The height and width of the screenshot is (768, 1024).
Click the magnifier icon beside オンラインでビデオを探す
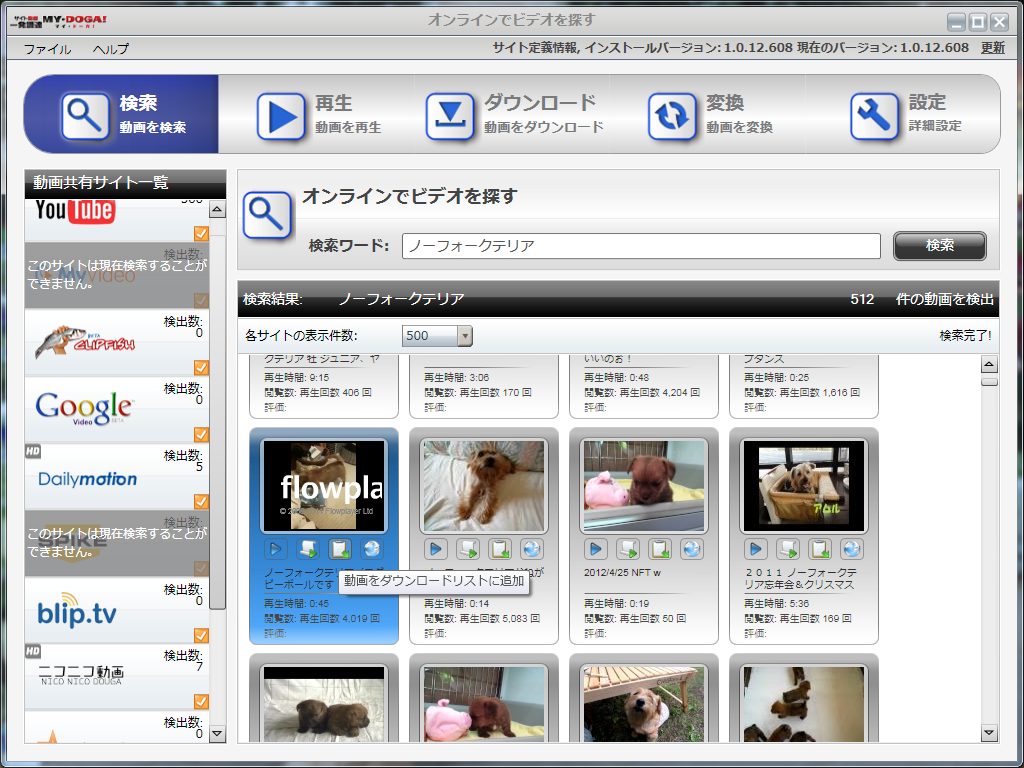click(x=267, y=215)
